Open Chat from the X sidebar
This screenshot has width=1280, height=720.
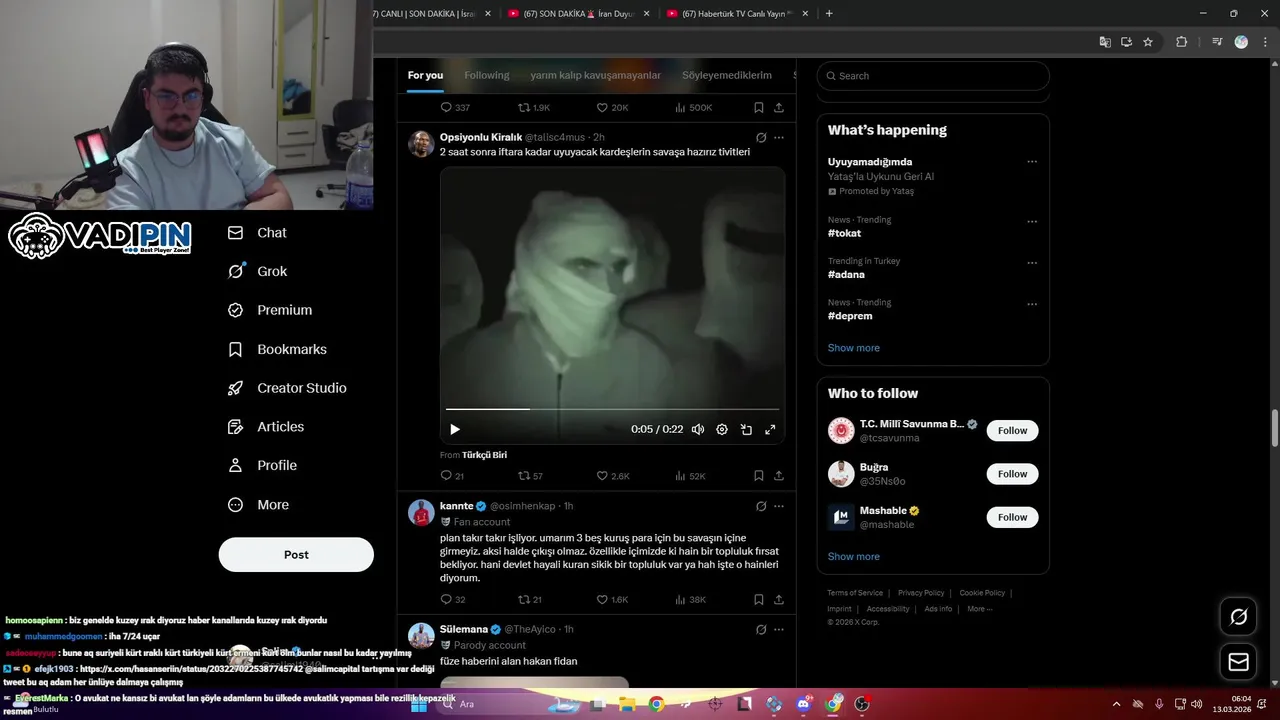[256, 232]
